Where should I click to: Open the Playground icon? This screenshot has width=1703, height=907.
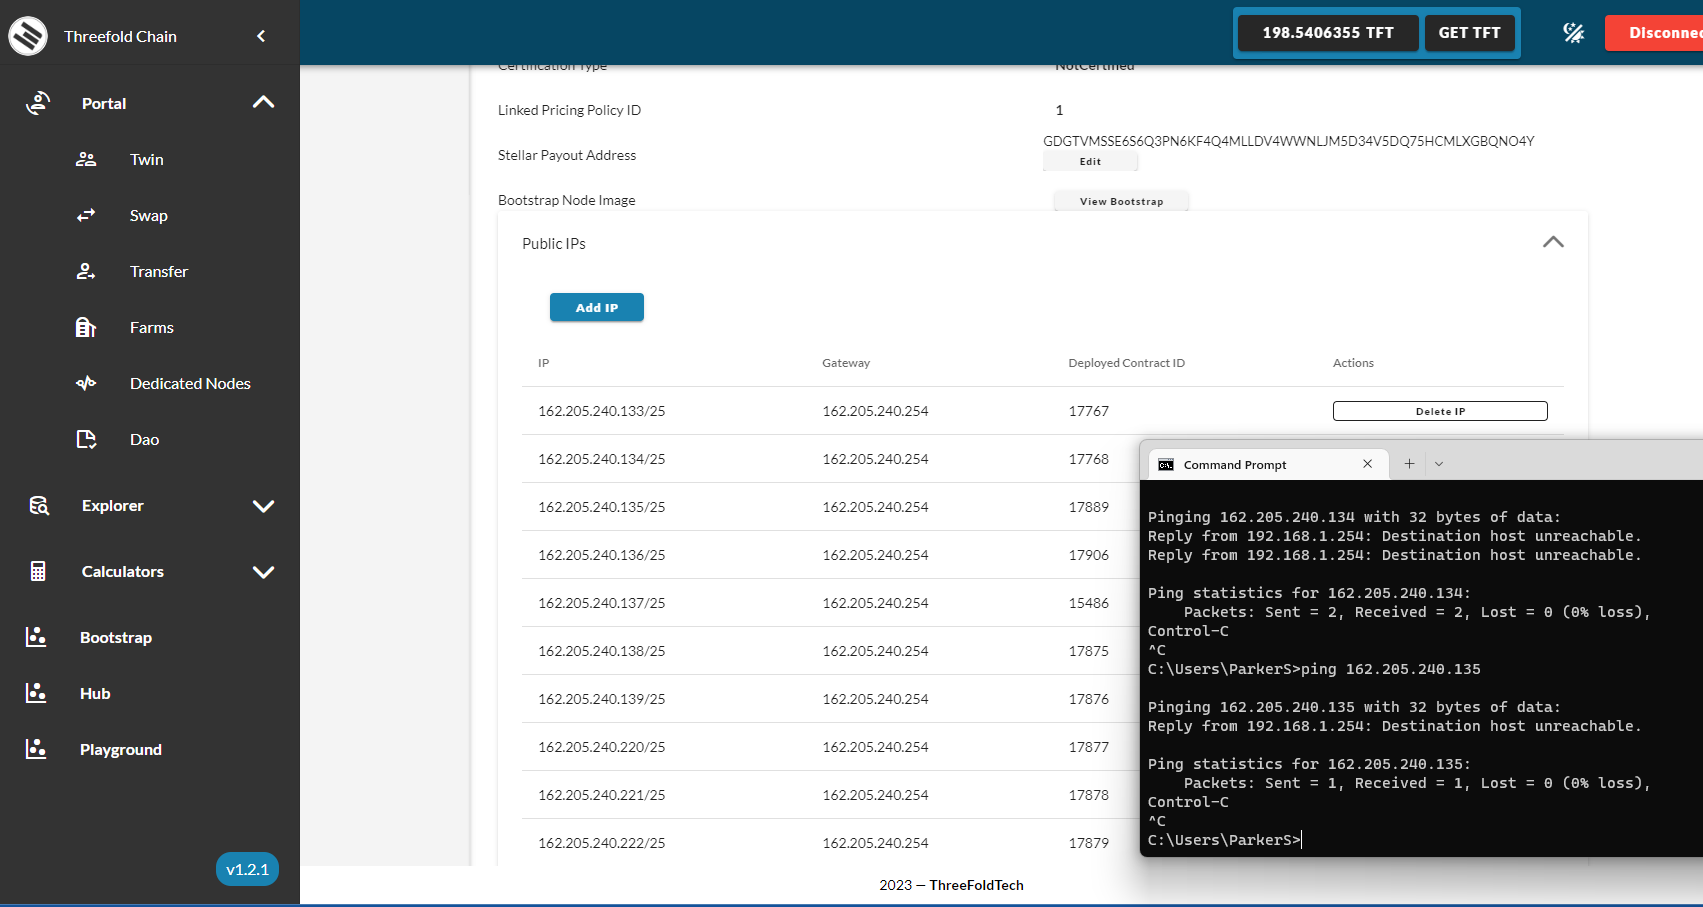point(37,748)
